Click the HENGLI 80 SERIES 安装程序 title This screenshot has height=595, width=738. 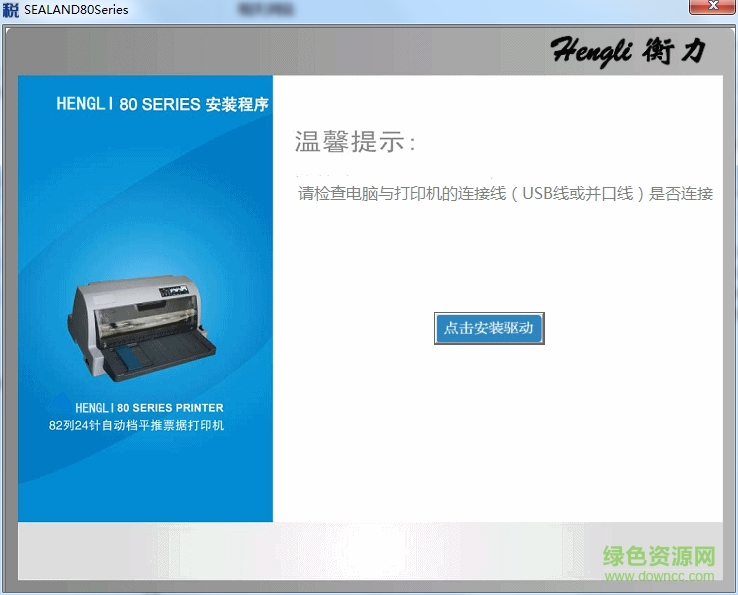point(162,104)
